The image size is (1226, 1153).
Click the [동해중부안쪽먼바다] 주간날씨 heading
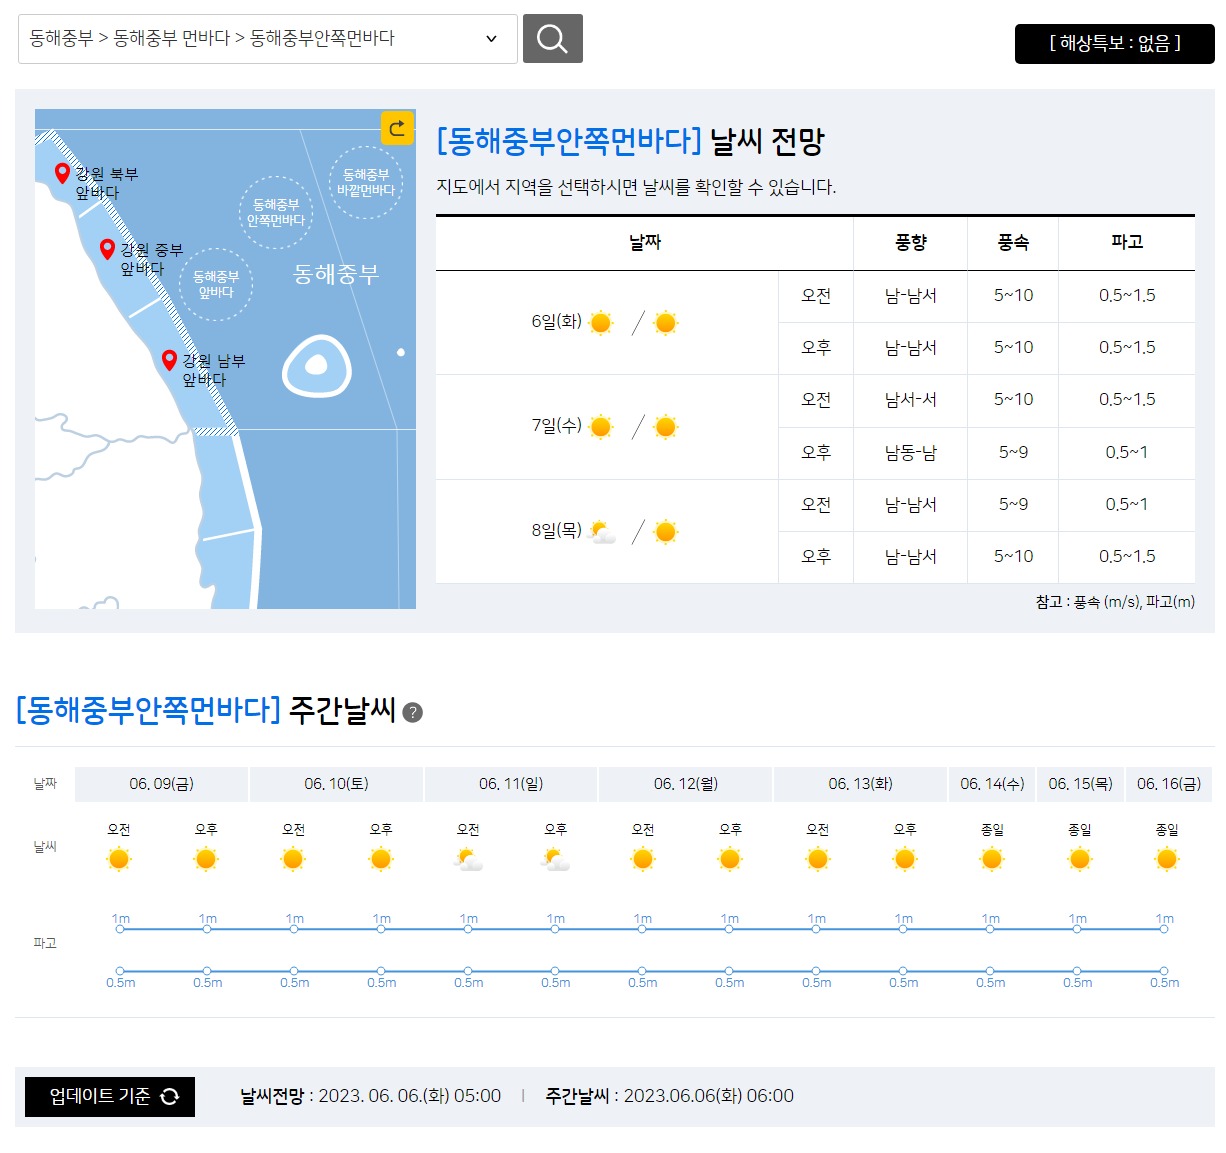click(x=206, y=711)
